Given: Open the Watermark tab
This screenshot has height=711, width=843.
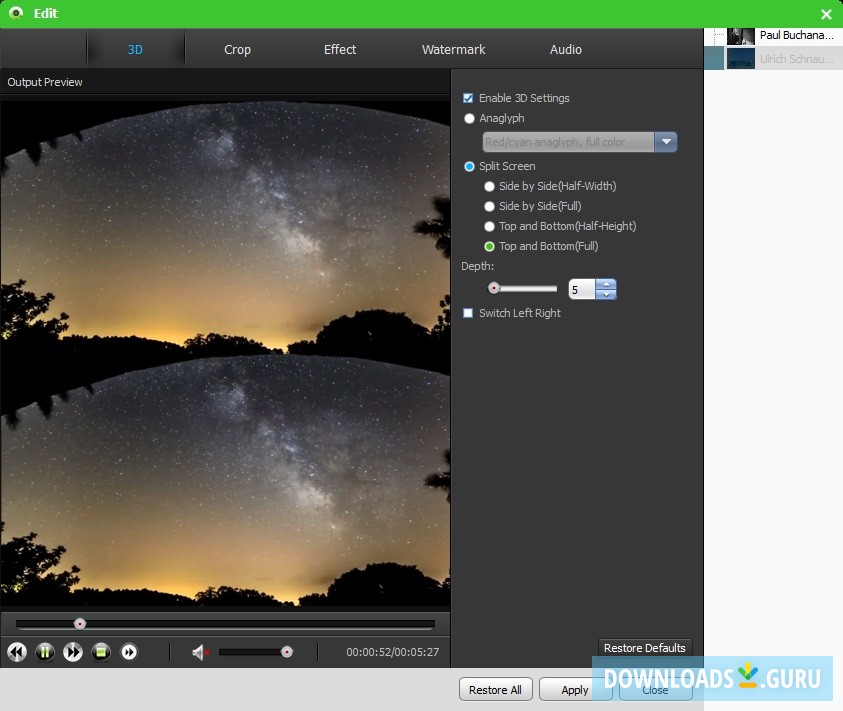Looking at the screenshot, I should click(x=453, y=49).
